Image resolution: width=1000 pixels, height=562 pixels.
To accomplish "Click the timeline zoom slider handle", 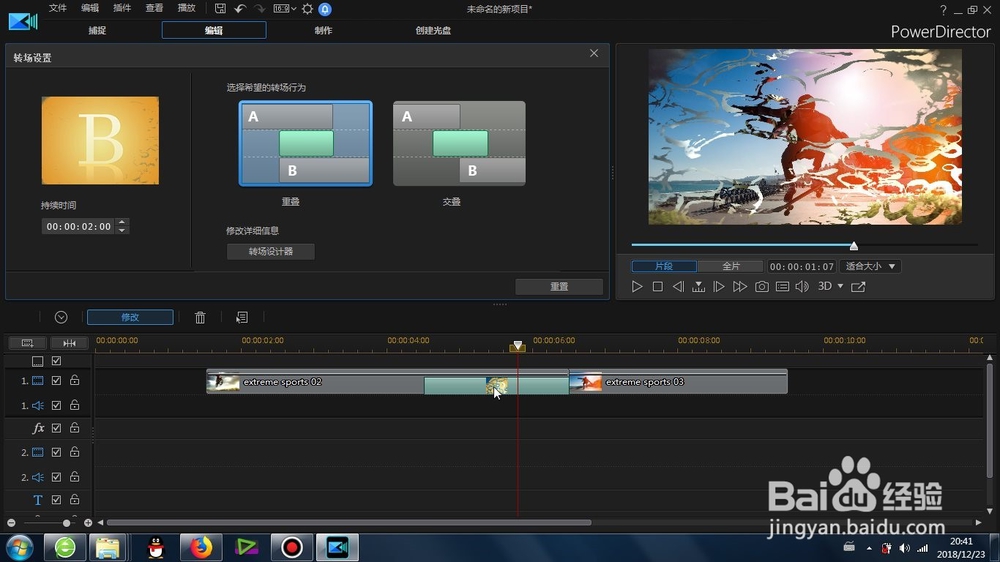I will click(66, 523).
